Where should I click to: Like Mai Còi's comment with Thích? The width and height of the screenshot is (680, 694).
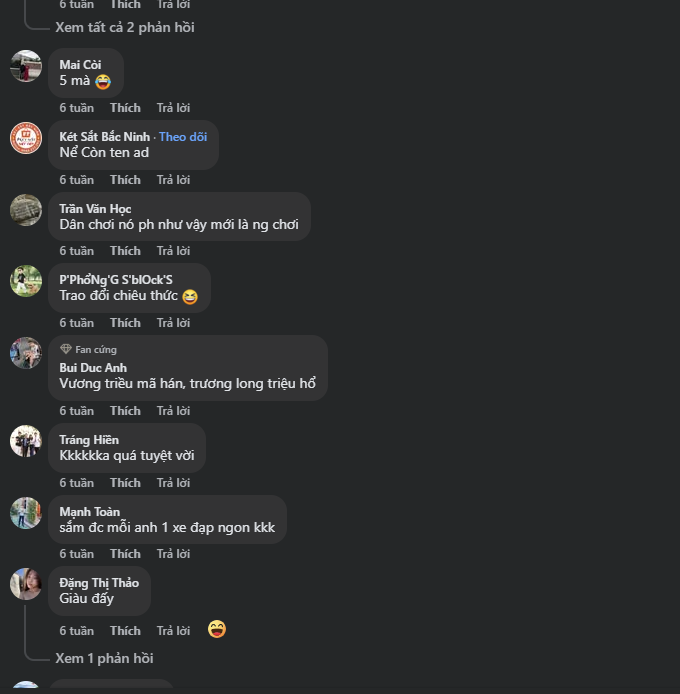click(125, 108)
